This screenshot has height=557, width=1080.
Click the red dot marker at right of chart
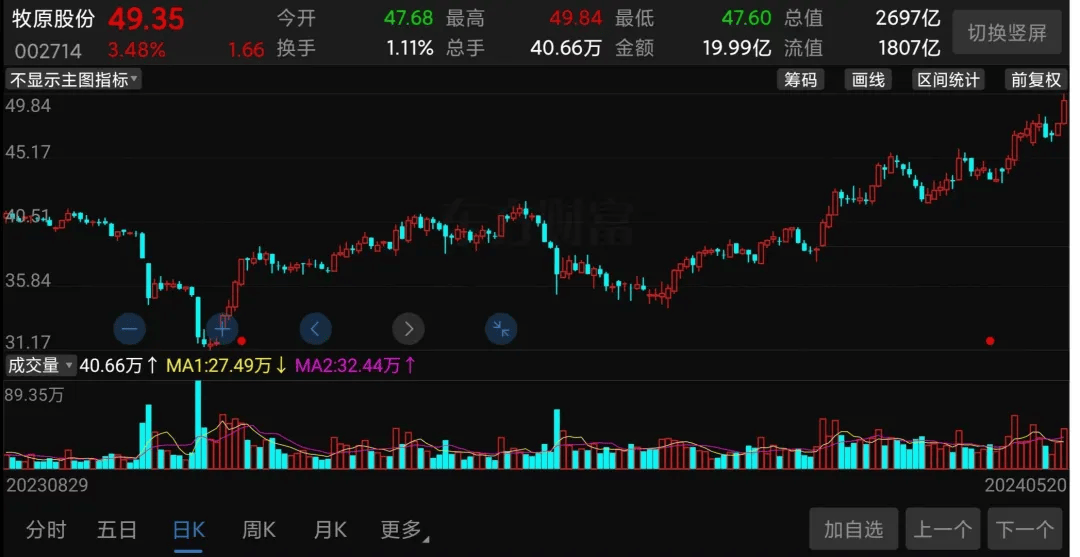pyautogui.click(x=990, y=341)
